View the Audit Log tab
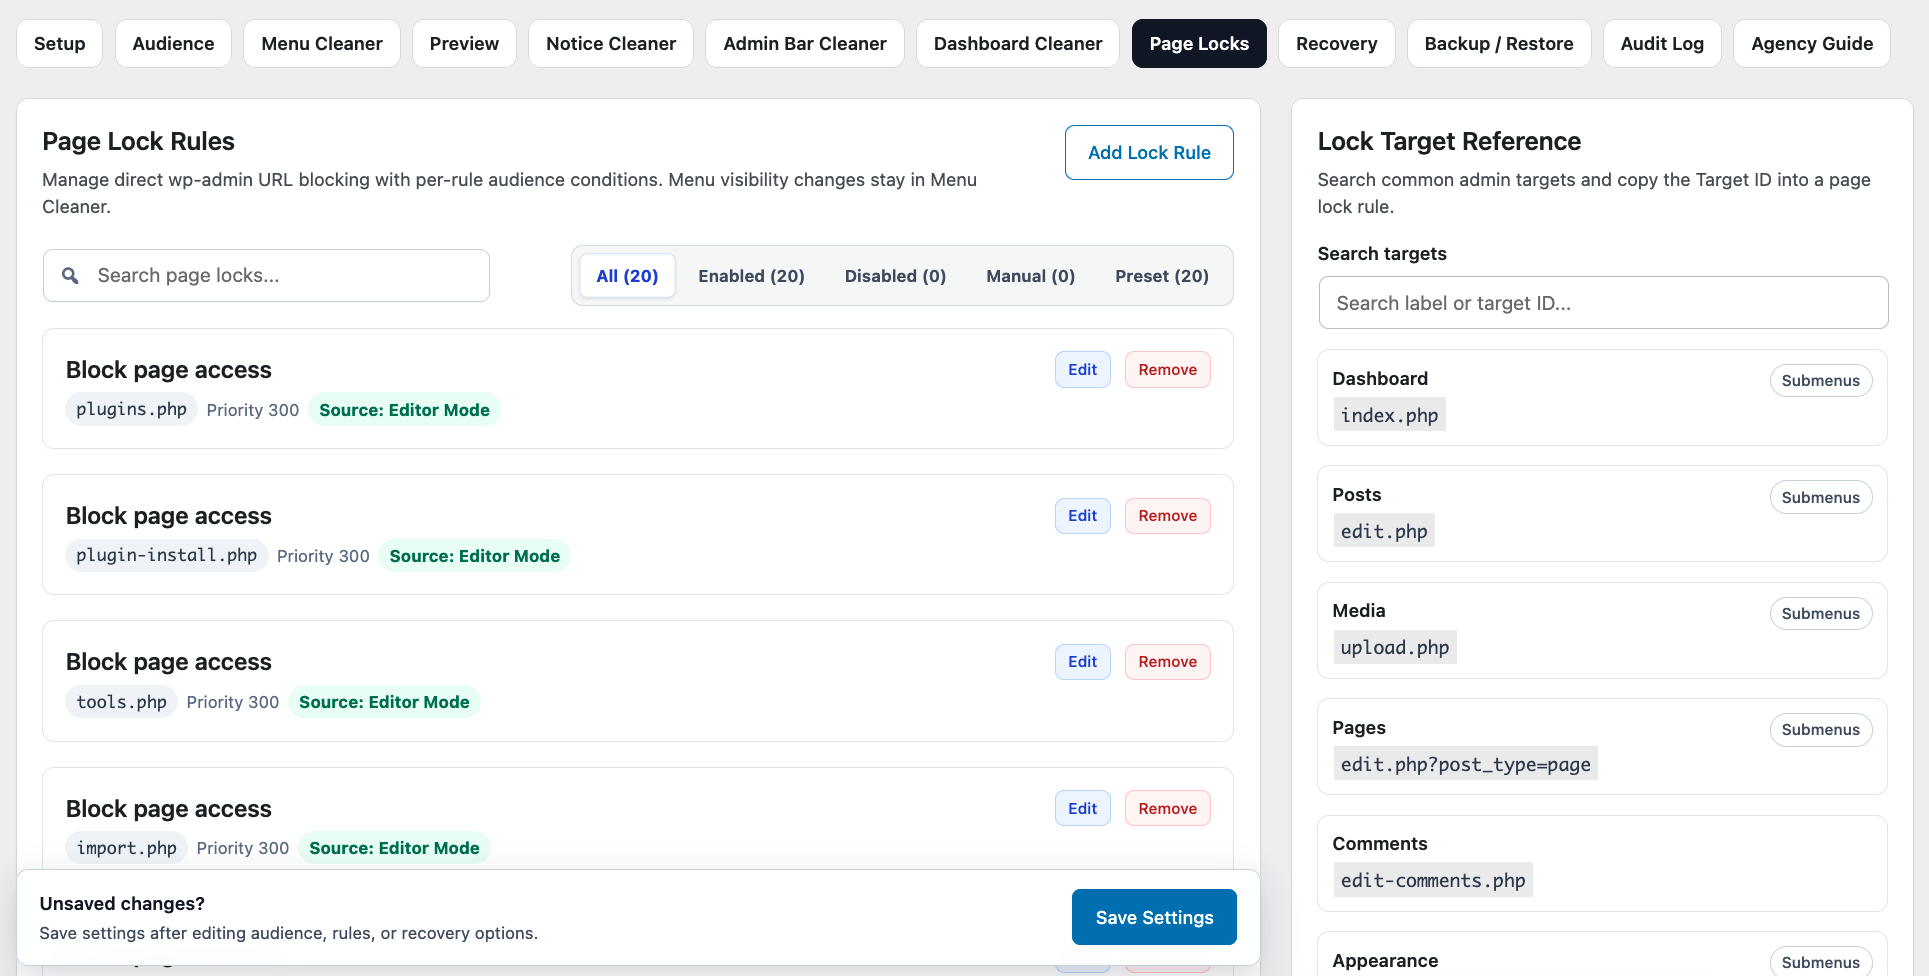 (1662, 44)
